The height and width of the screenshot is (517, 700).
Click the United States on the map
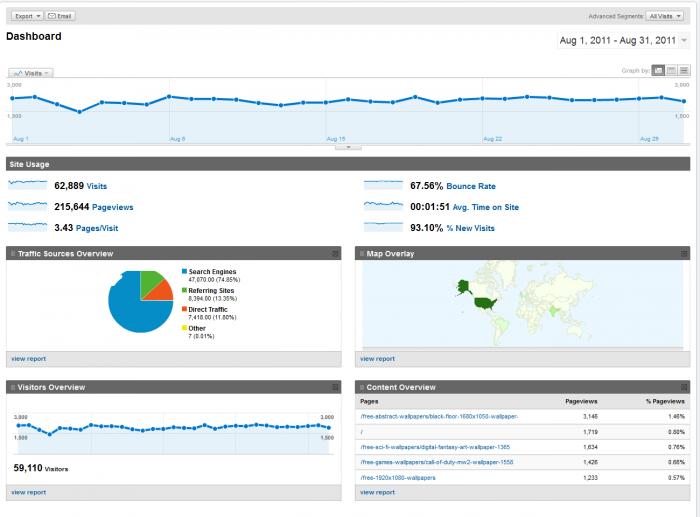(x=485, y=304)
